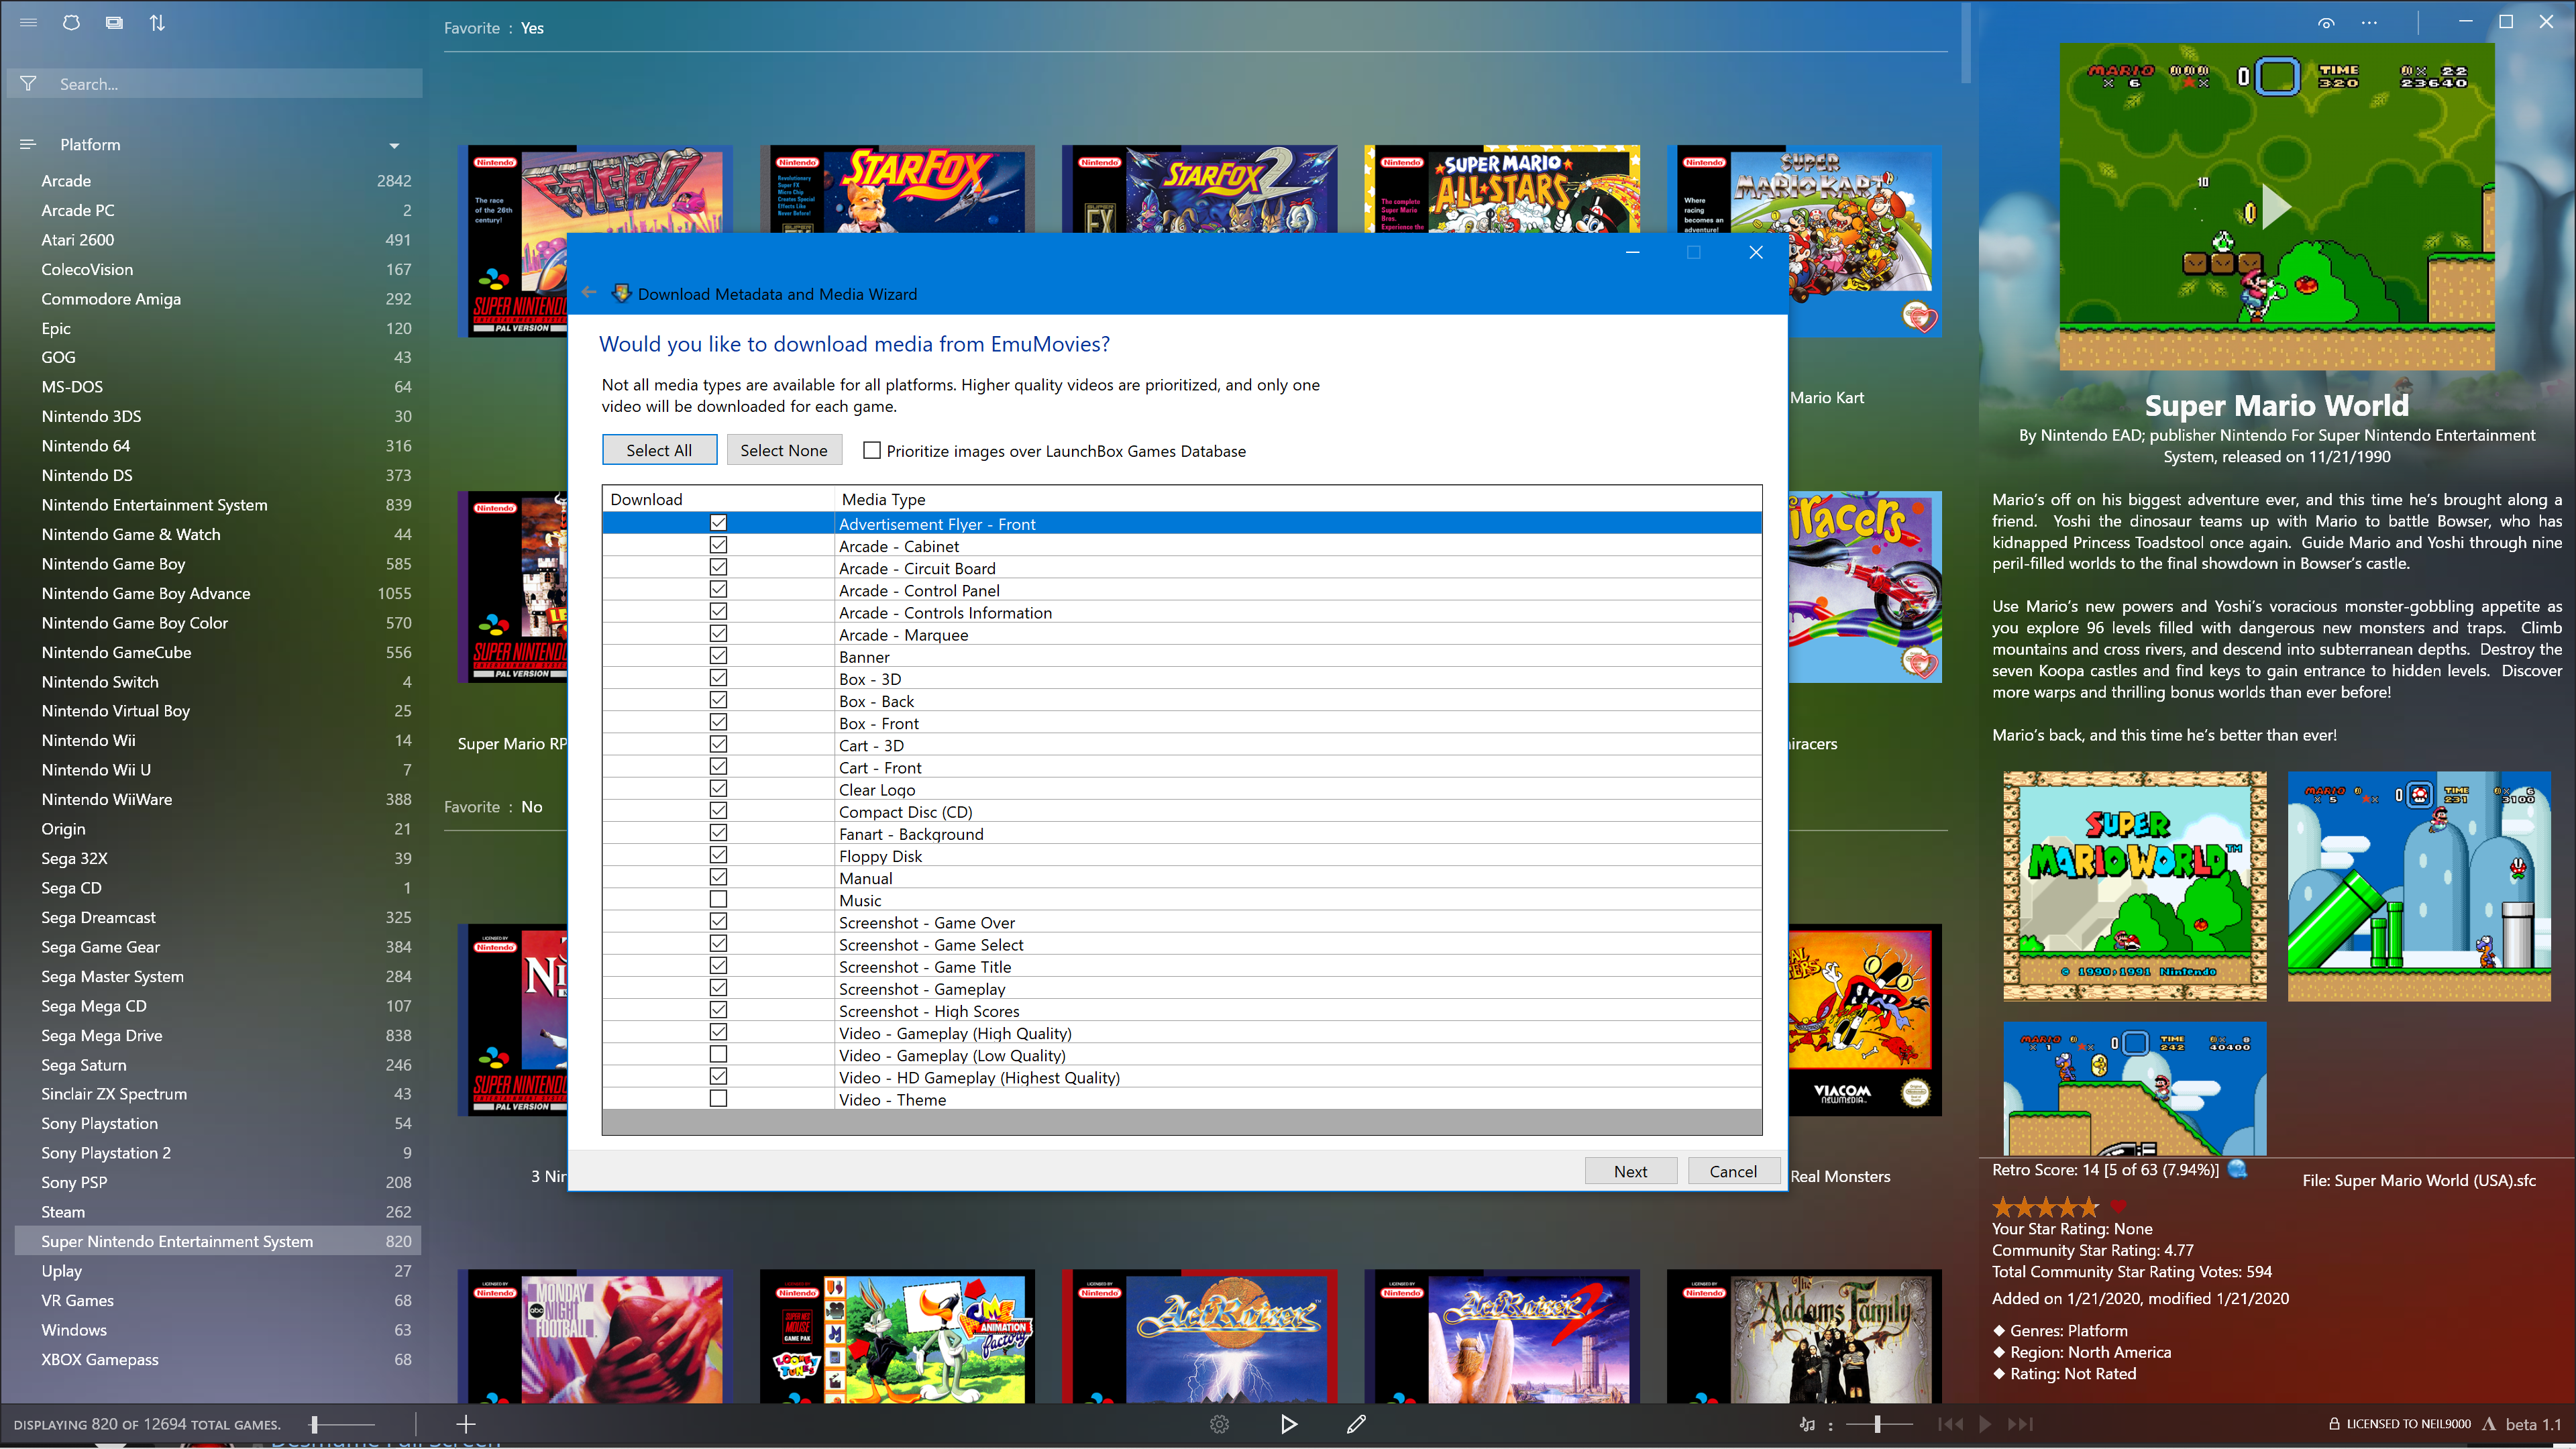
Task: Select Sony Playstation 2 platform
Action: point(218,1153)
